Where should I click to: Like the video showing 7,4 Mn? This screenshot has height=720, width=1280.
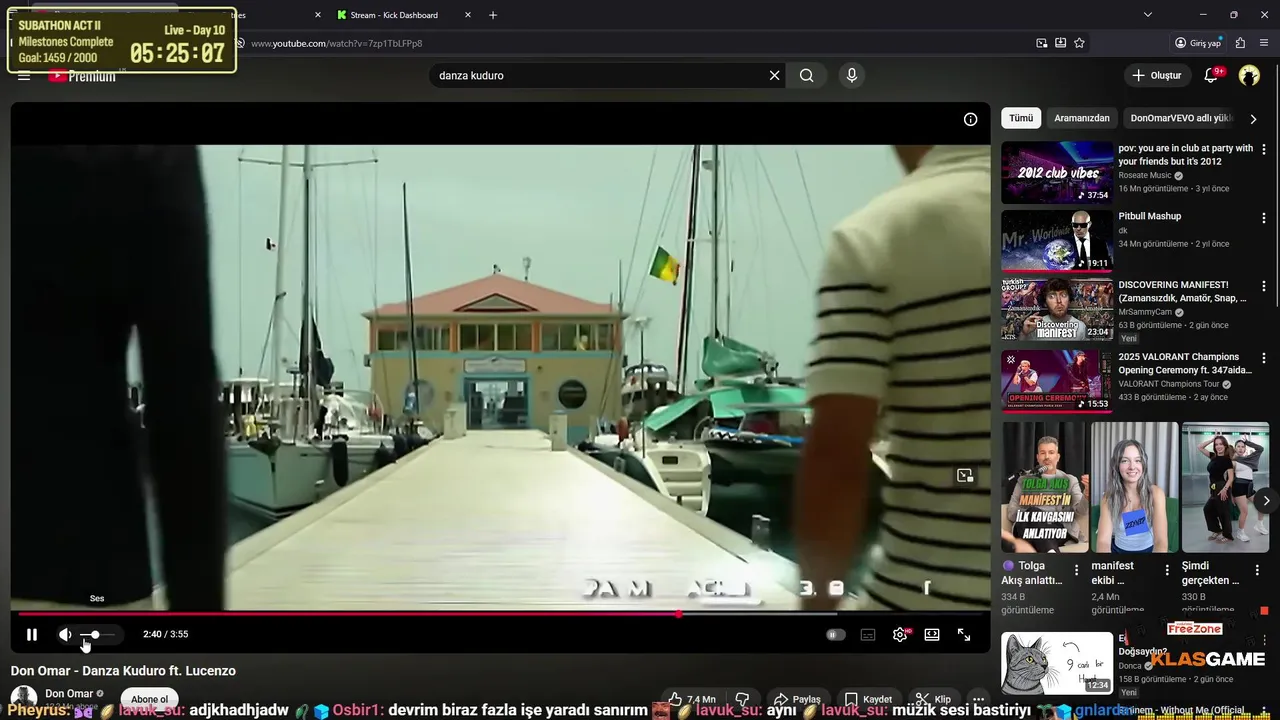(x=692, y=699)
